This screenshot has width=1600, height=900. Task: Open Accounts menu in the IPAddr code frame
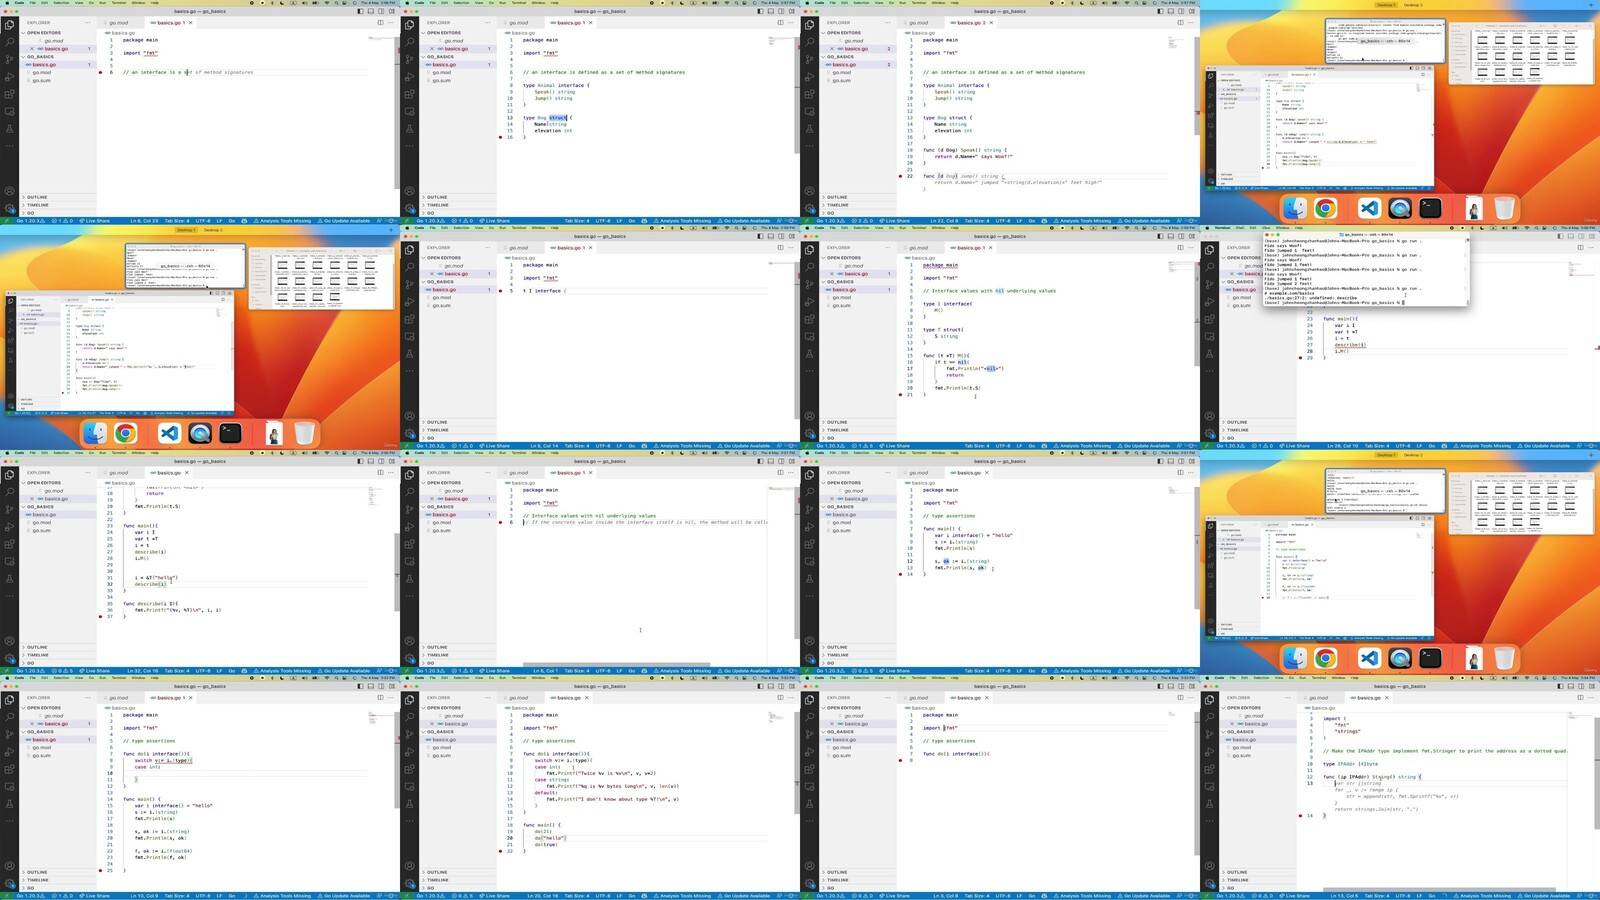[x=1209, y=866]
